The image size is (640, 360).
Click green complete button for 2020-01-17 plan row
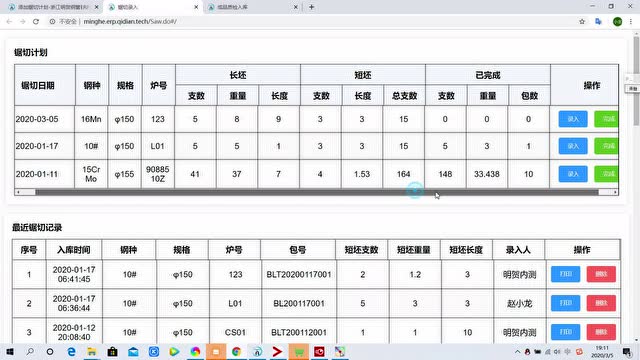pyautogui.click(x=607, y=146)
